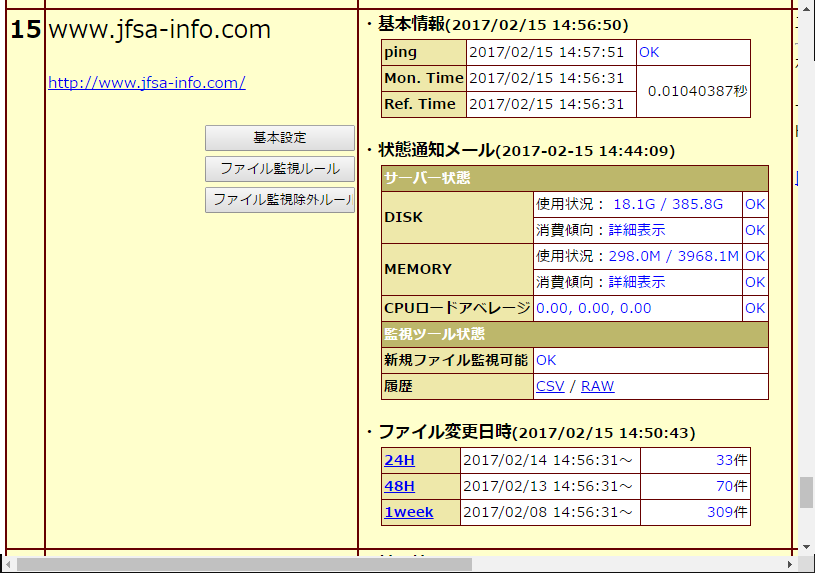Screen dimensions: 815x573
Task: Click the vertical scrollbar thumb
Action: click(806, 492)
